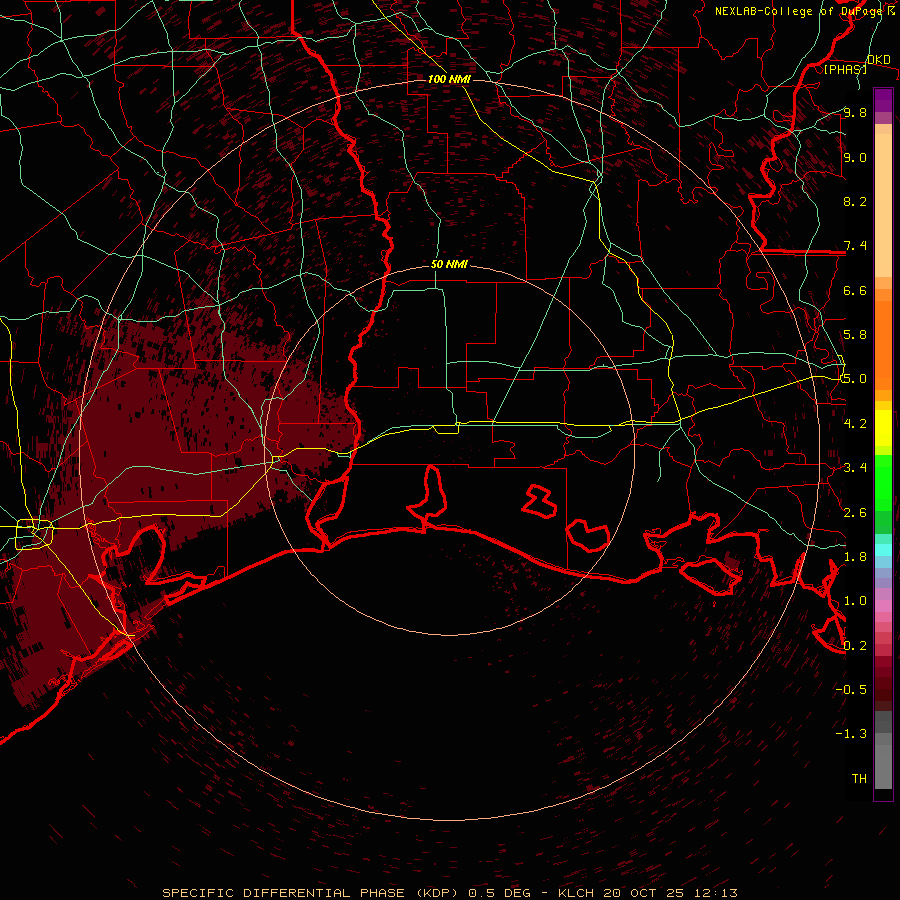Click the Specific Differential Phase caption text

[x=449, y=893]
